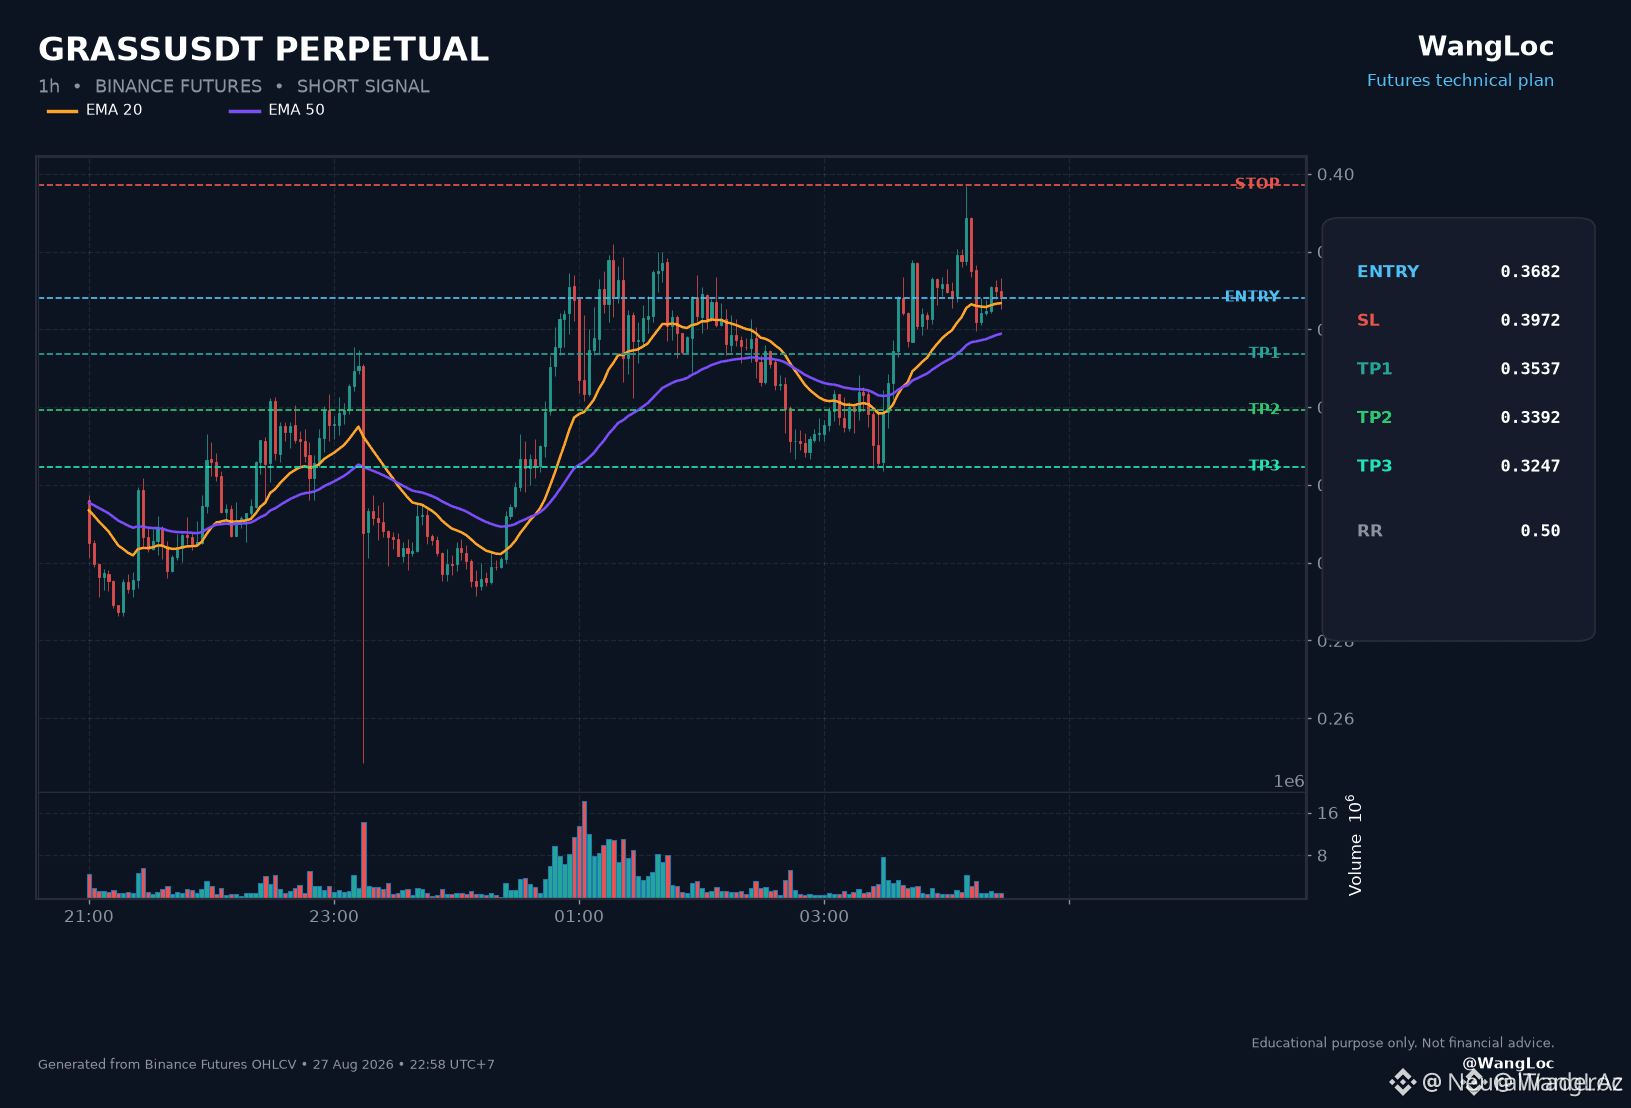
Task: Click the ENTRY label in the plan panel
Action: [1388, 272]
